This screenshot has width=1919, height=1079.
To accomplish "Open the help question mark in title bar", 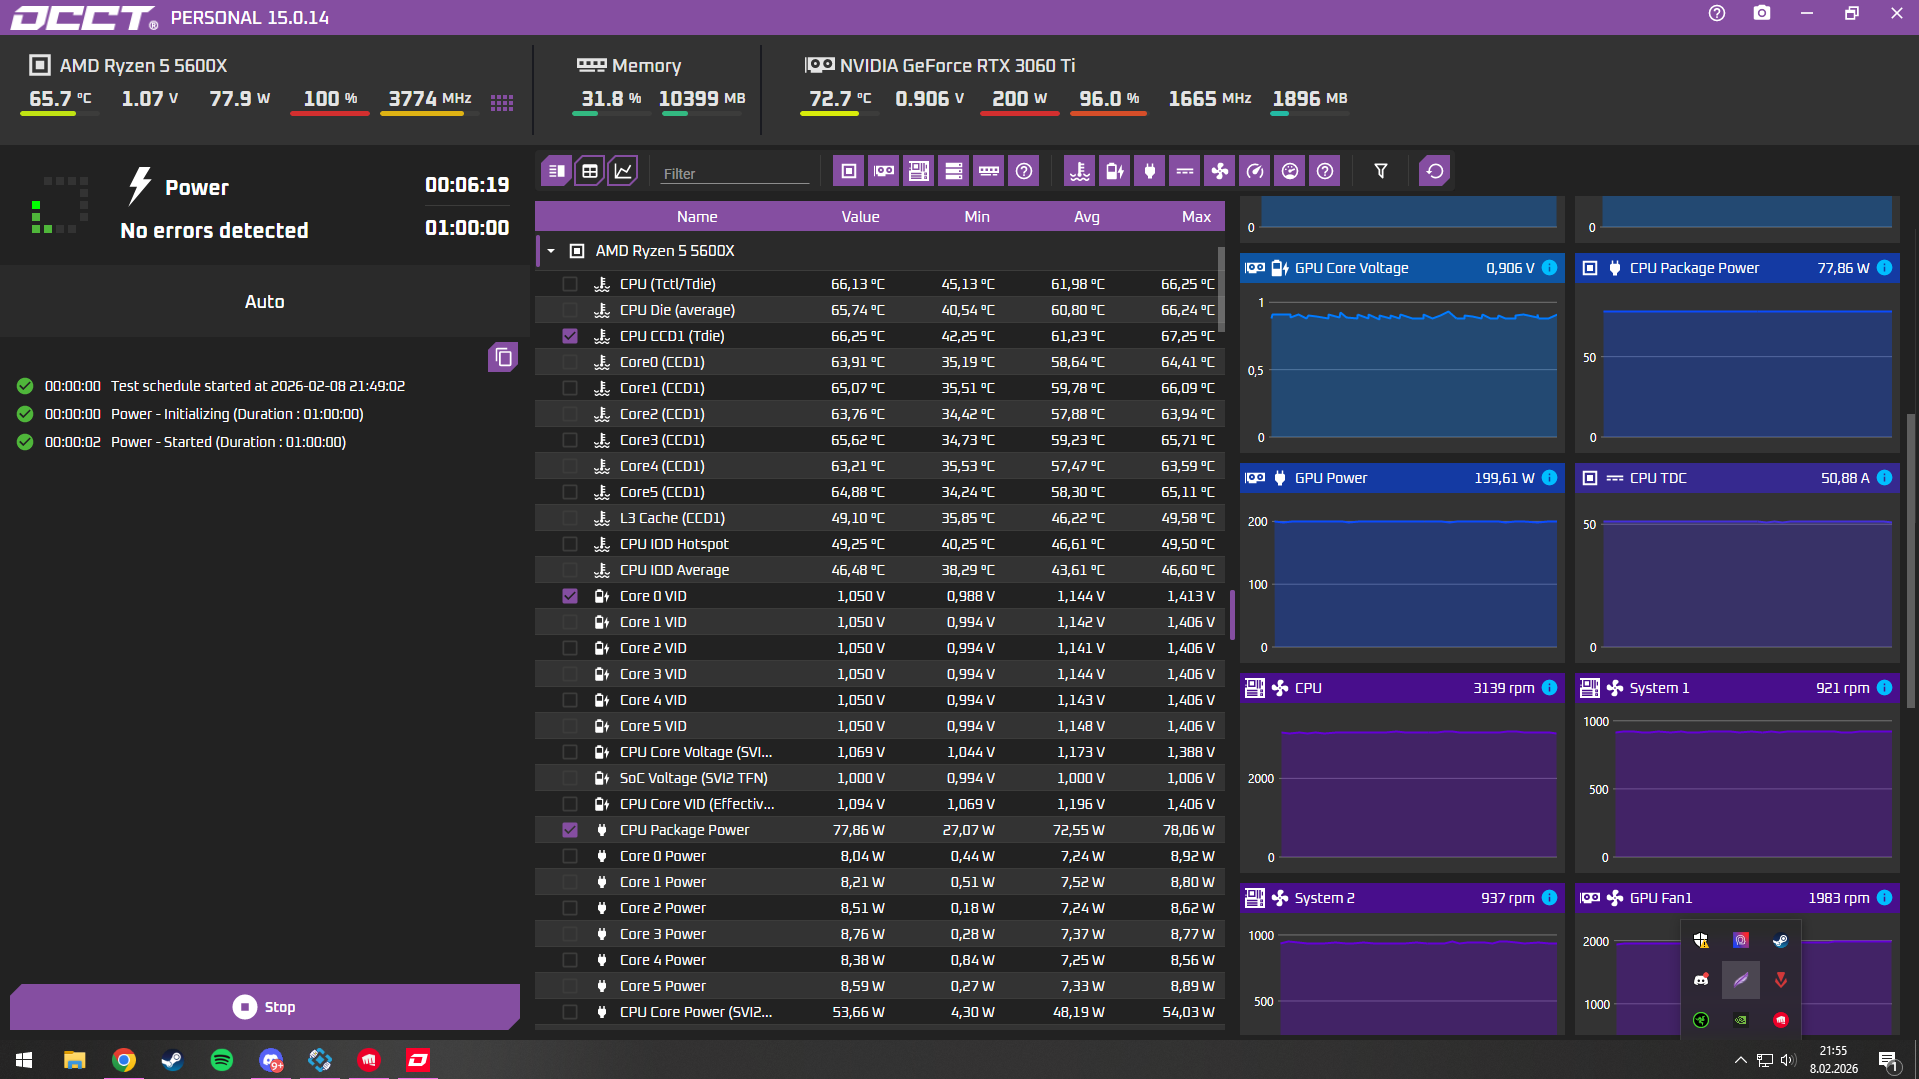I will [1717, 13].
